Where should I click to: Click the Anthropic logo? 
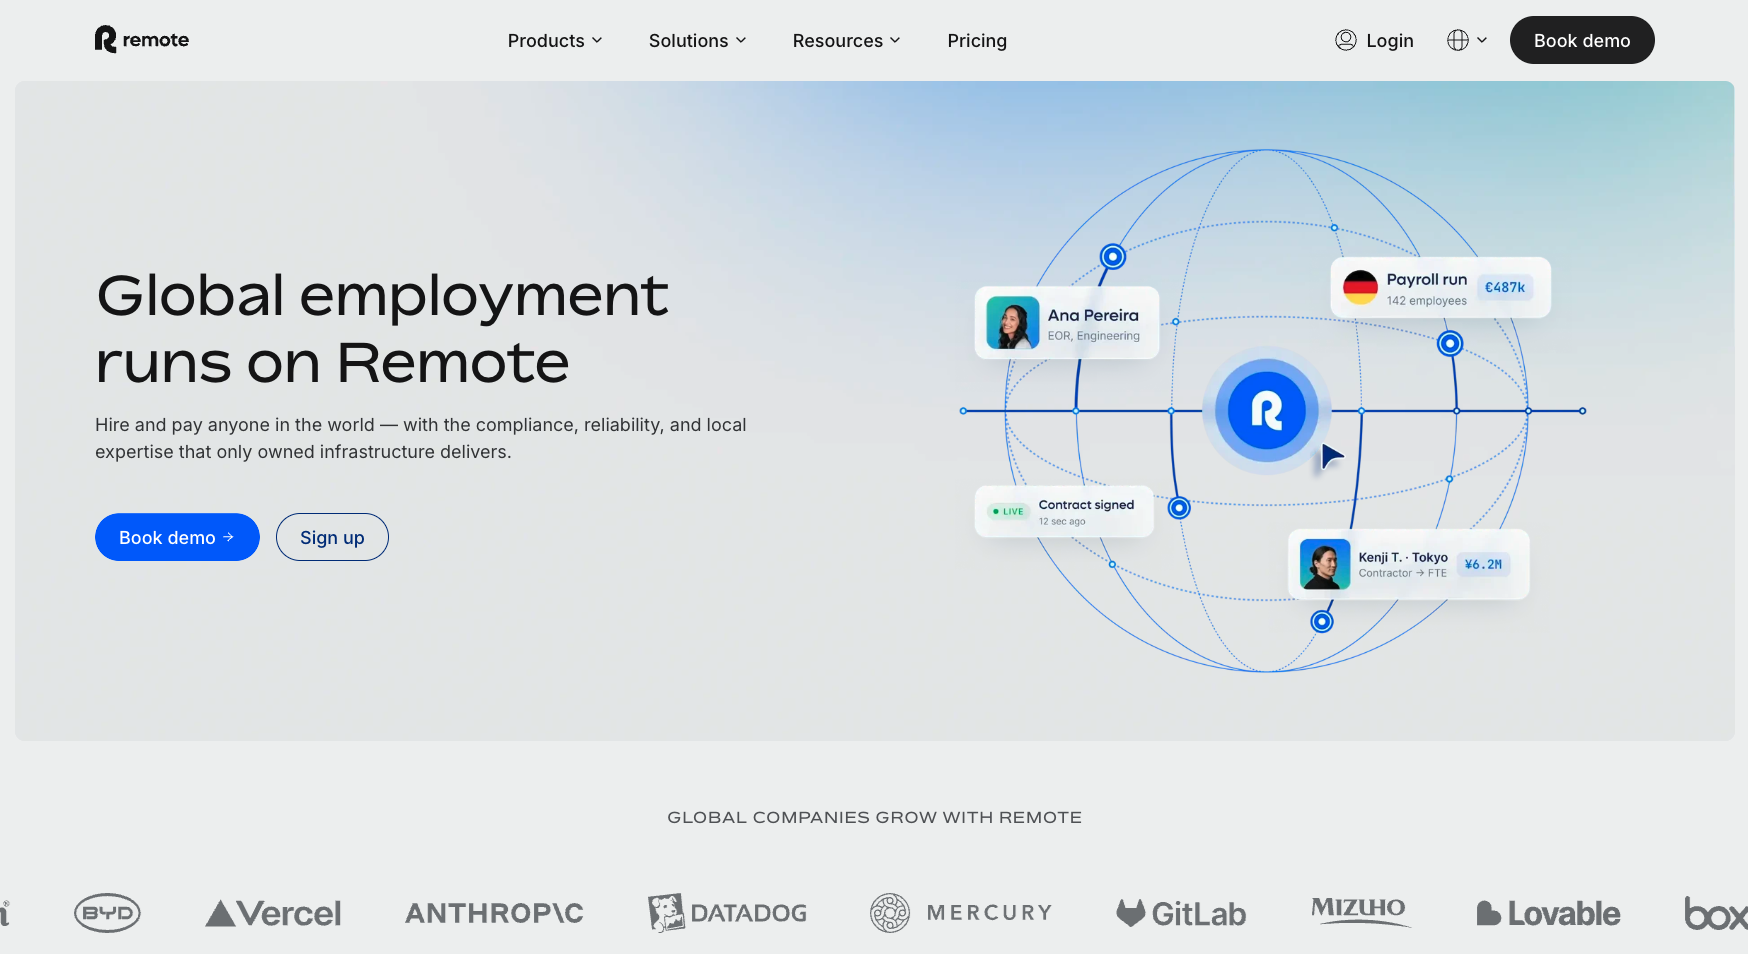494,913
